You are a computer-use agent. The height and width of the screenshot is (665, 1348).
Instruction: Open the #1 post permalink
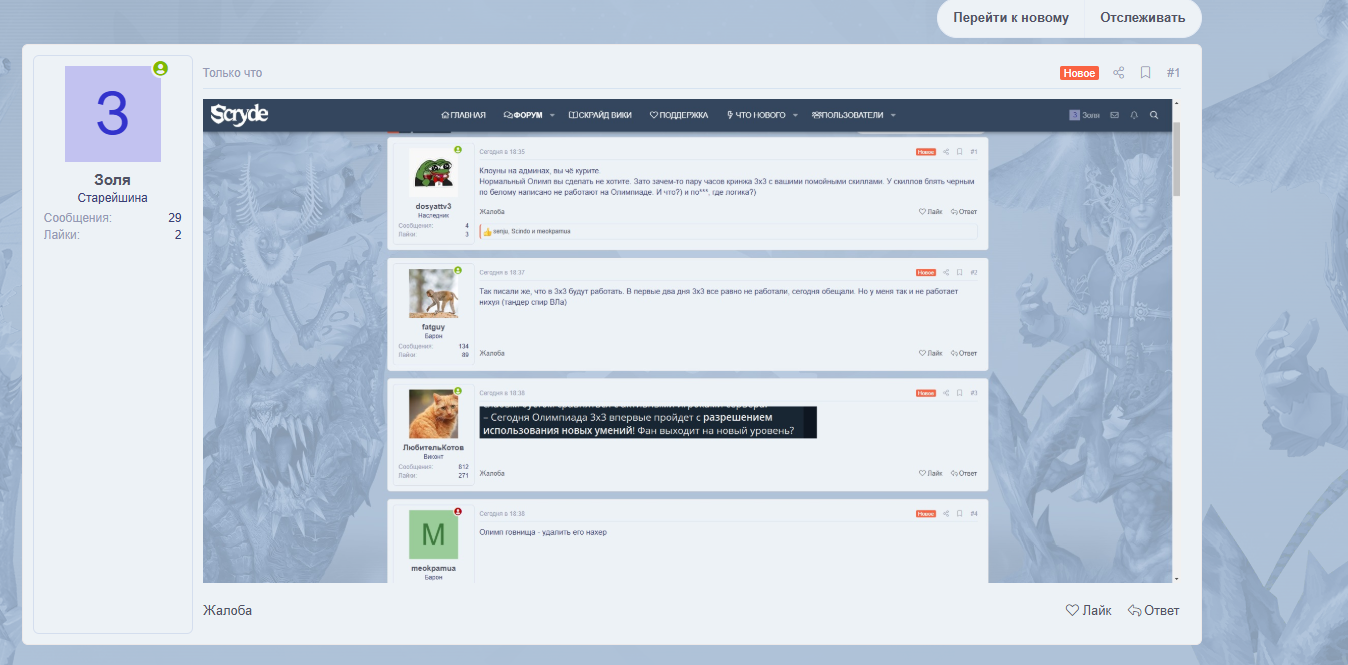tap(1173, 73)
